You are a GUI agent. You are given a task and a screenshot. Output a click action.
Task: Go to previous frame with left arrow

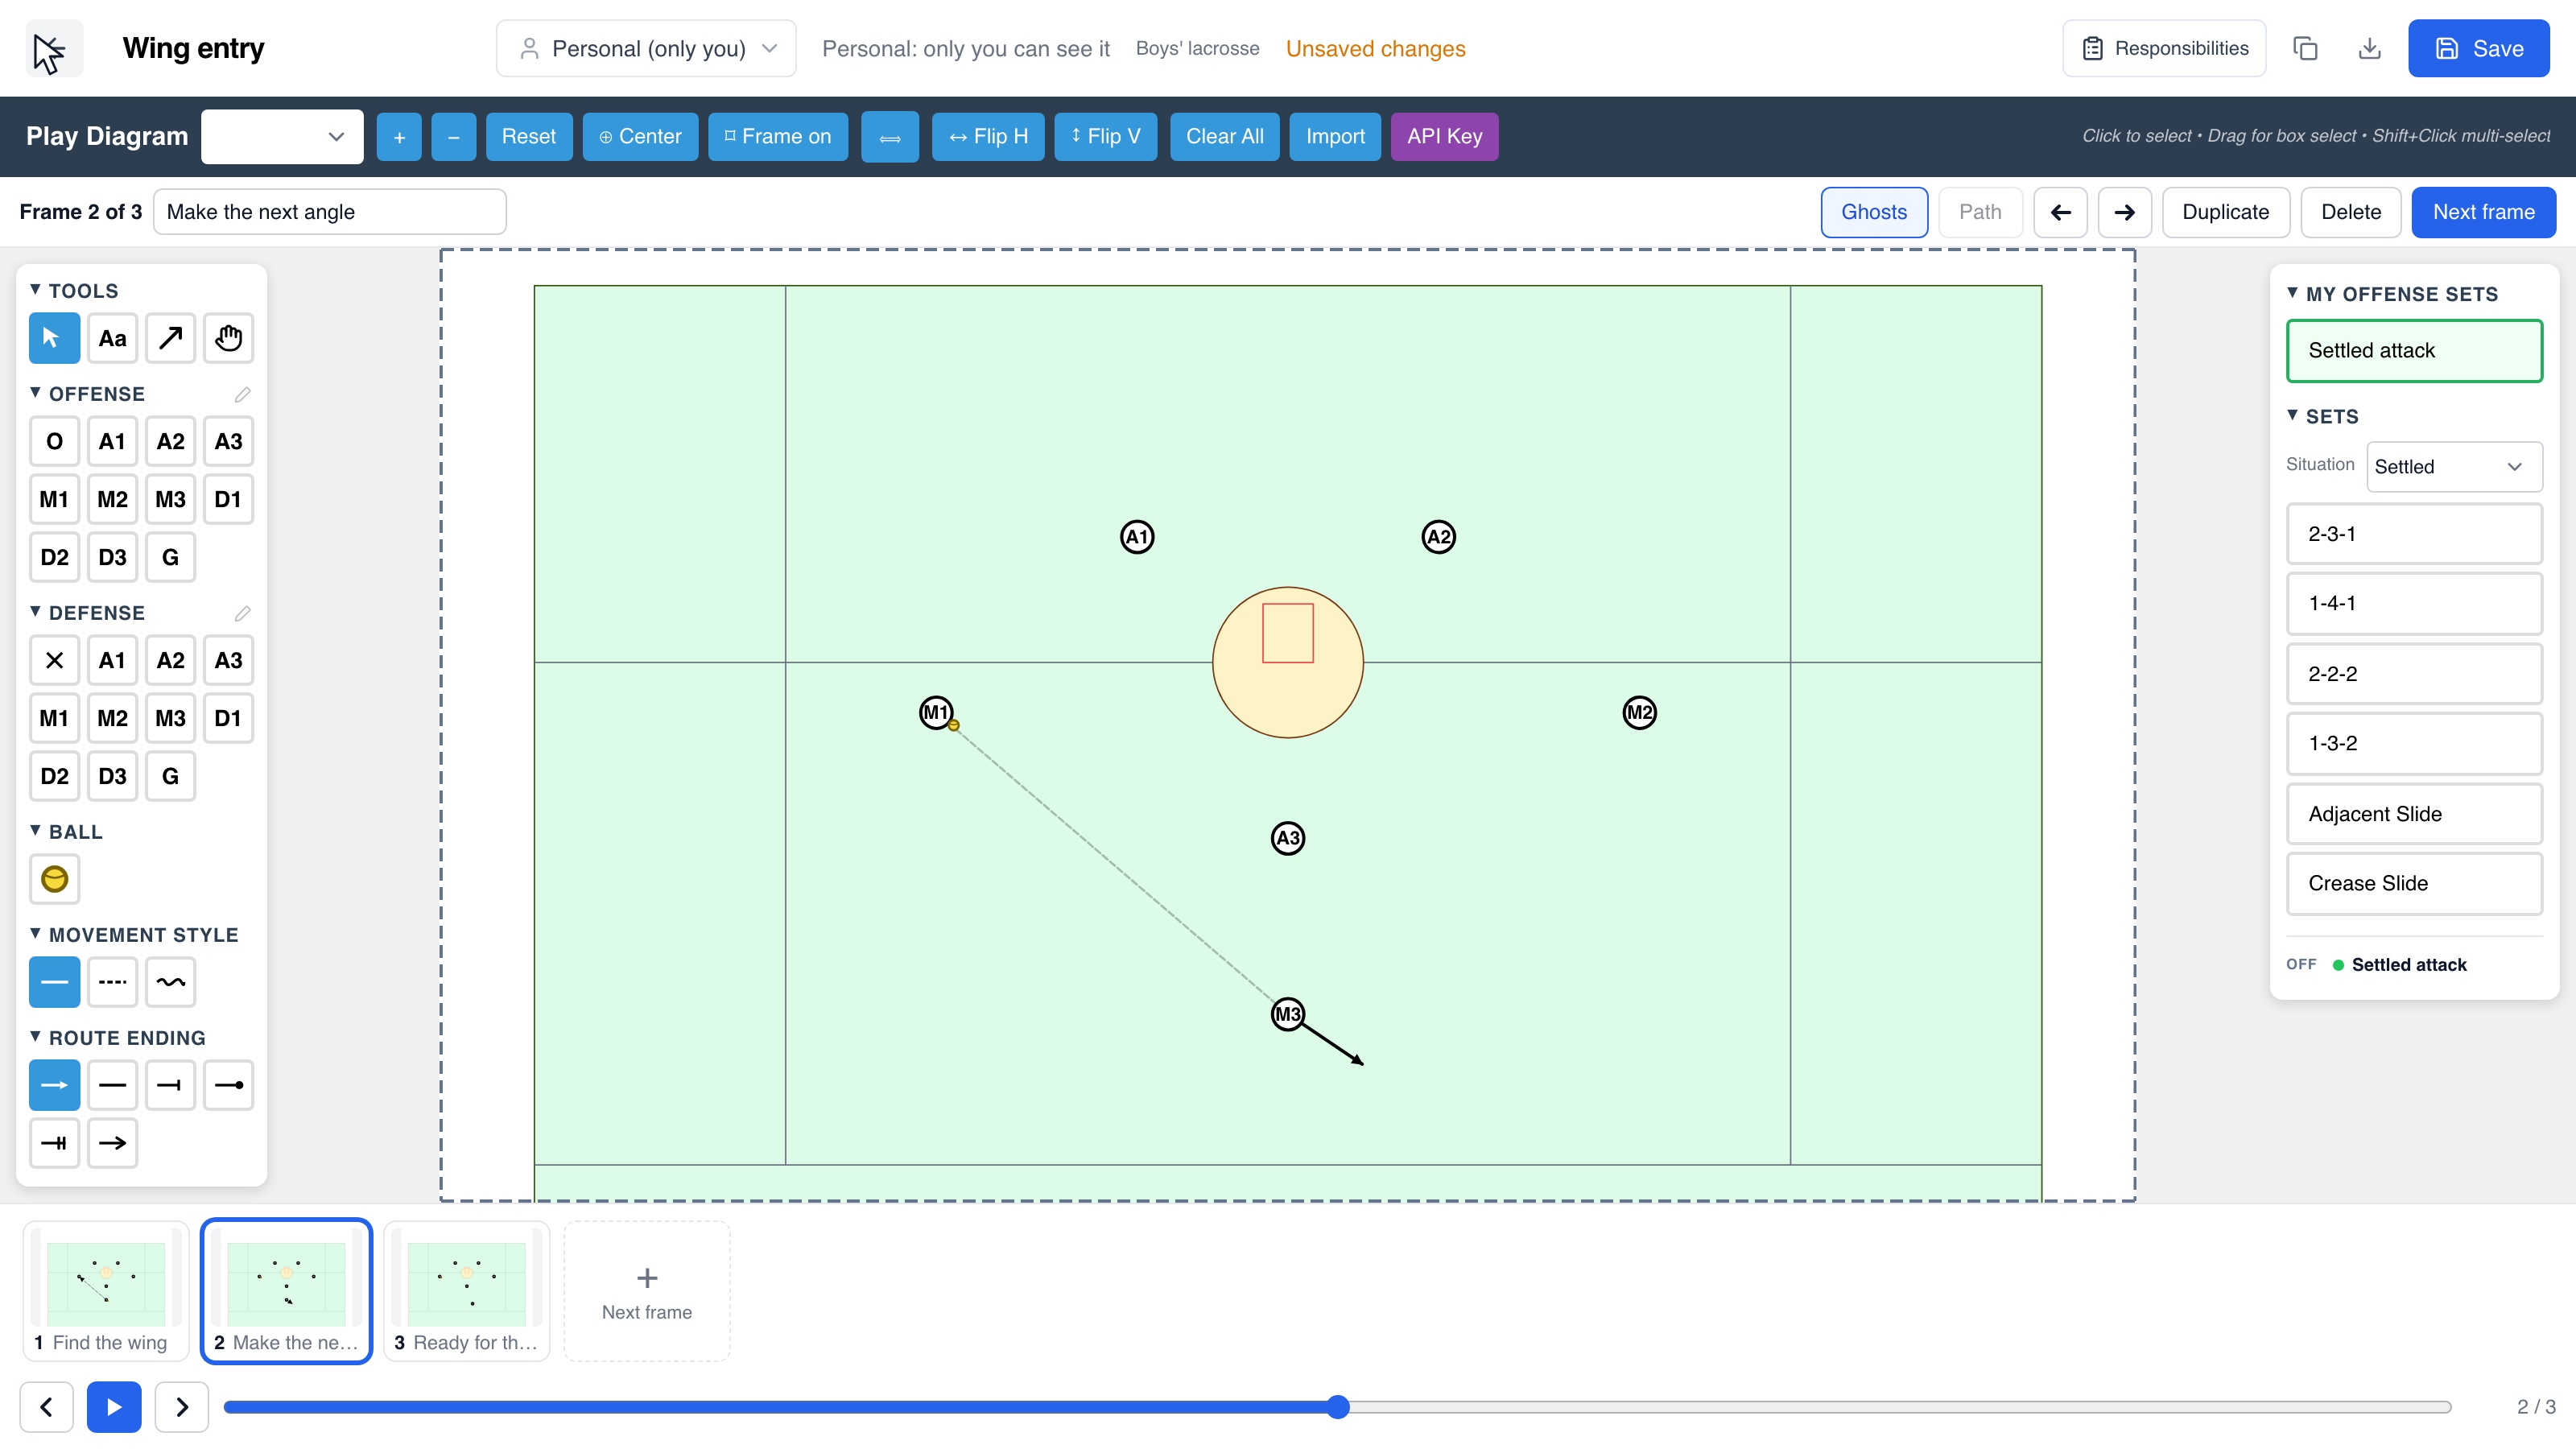tap(2060, 212)
